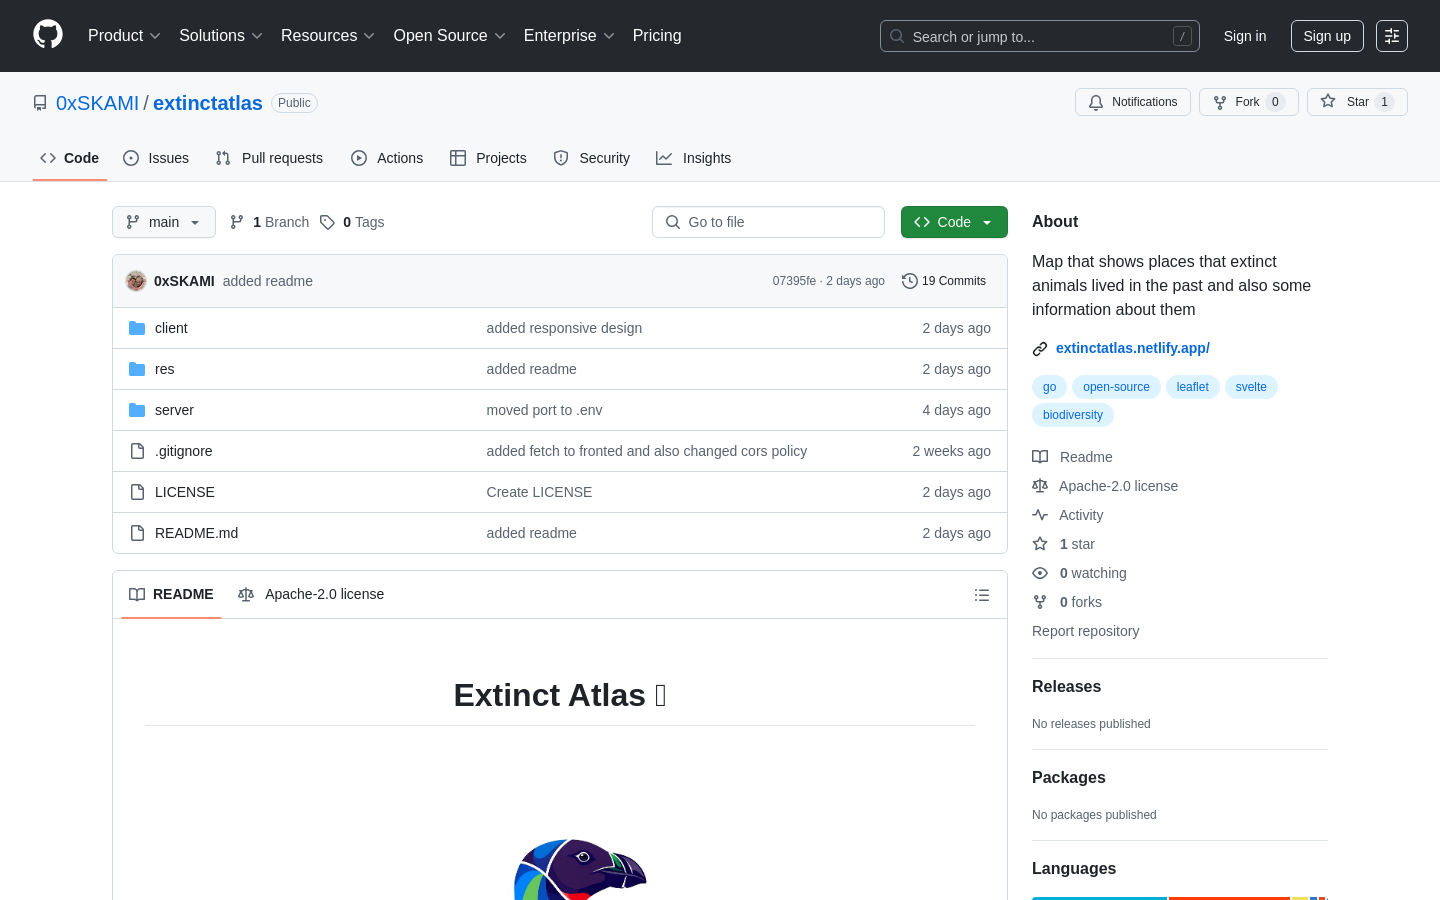This screenshot has width=1440, height=900.
Task: View the 0 watching watchers
Action: (1080, 573)
